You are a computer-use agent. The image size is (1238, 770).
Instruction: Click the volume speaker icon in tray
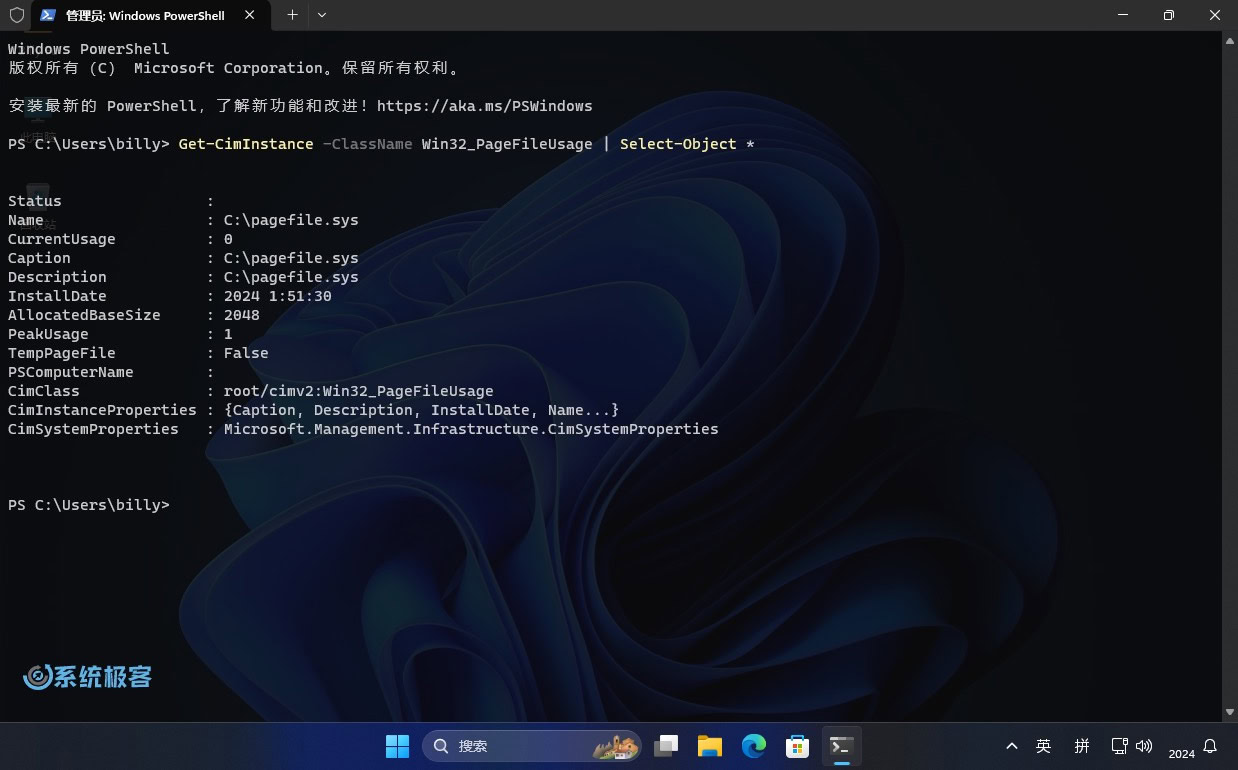pos(1144,746)
